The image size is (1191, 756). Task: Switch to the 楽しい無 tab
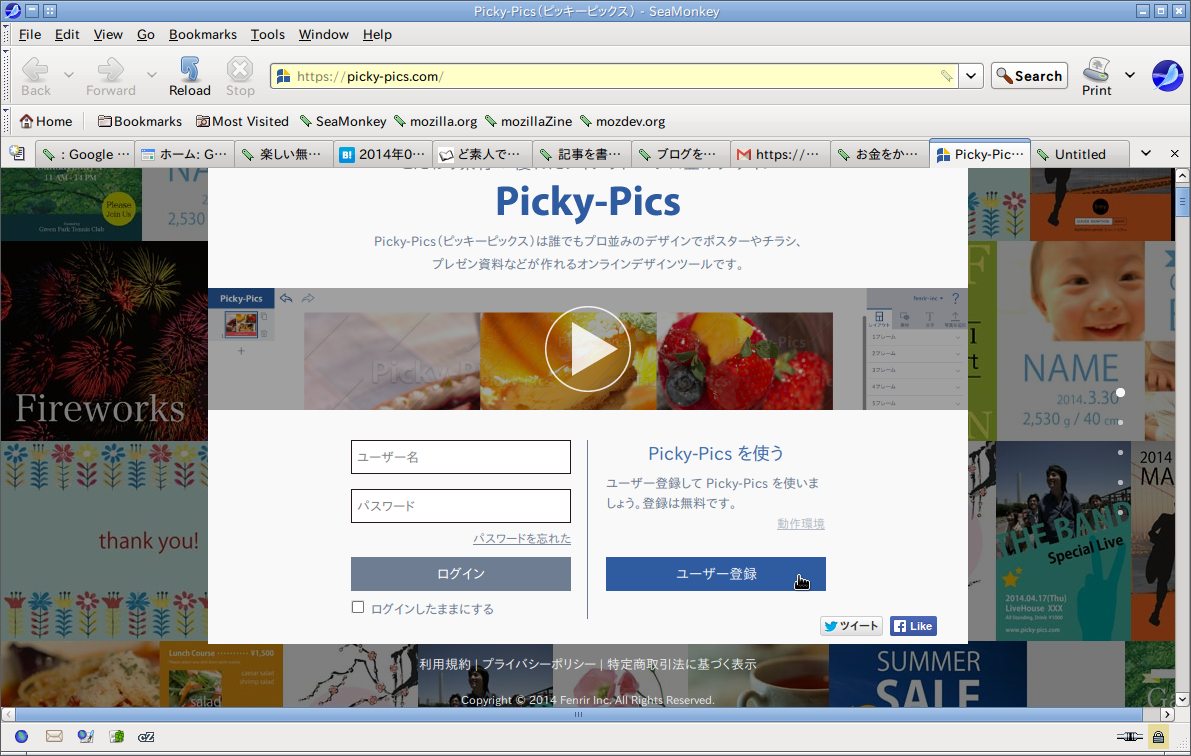pyautogui.click(x=283, y=154)
